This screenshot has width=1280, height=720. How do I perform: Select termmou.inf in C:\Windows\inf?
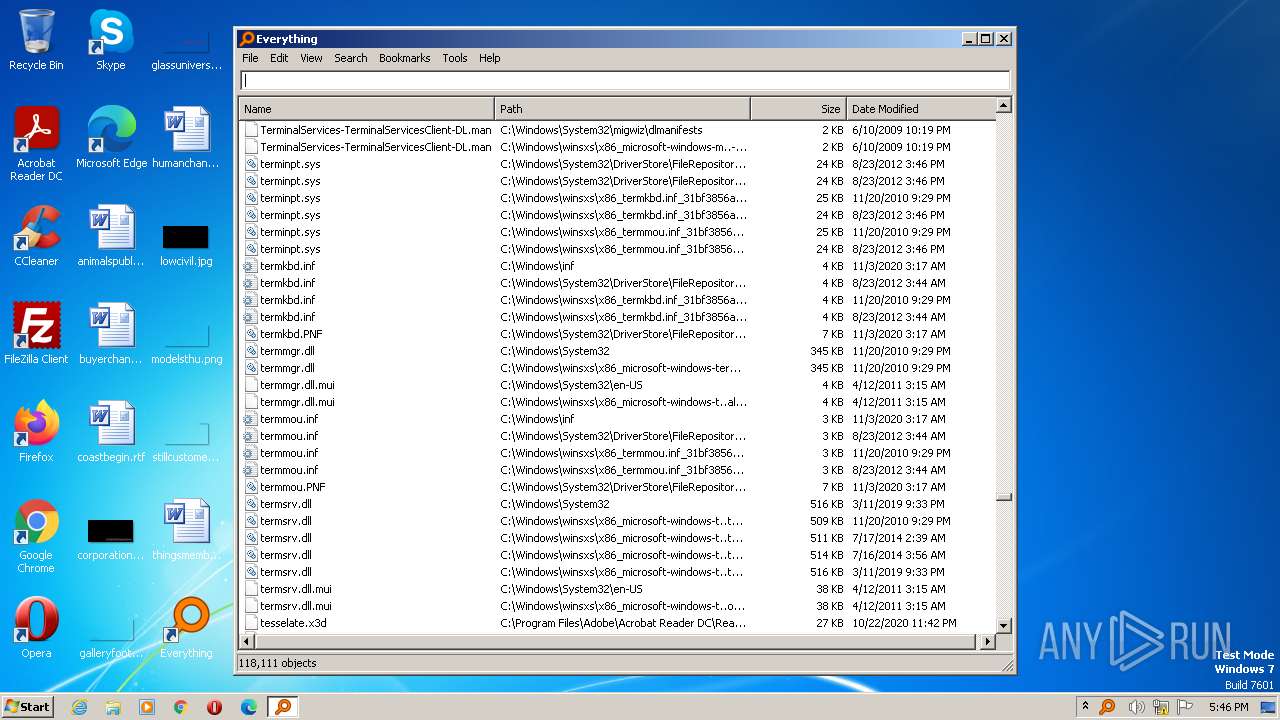click(618, 419)
